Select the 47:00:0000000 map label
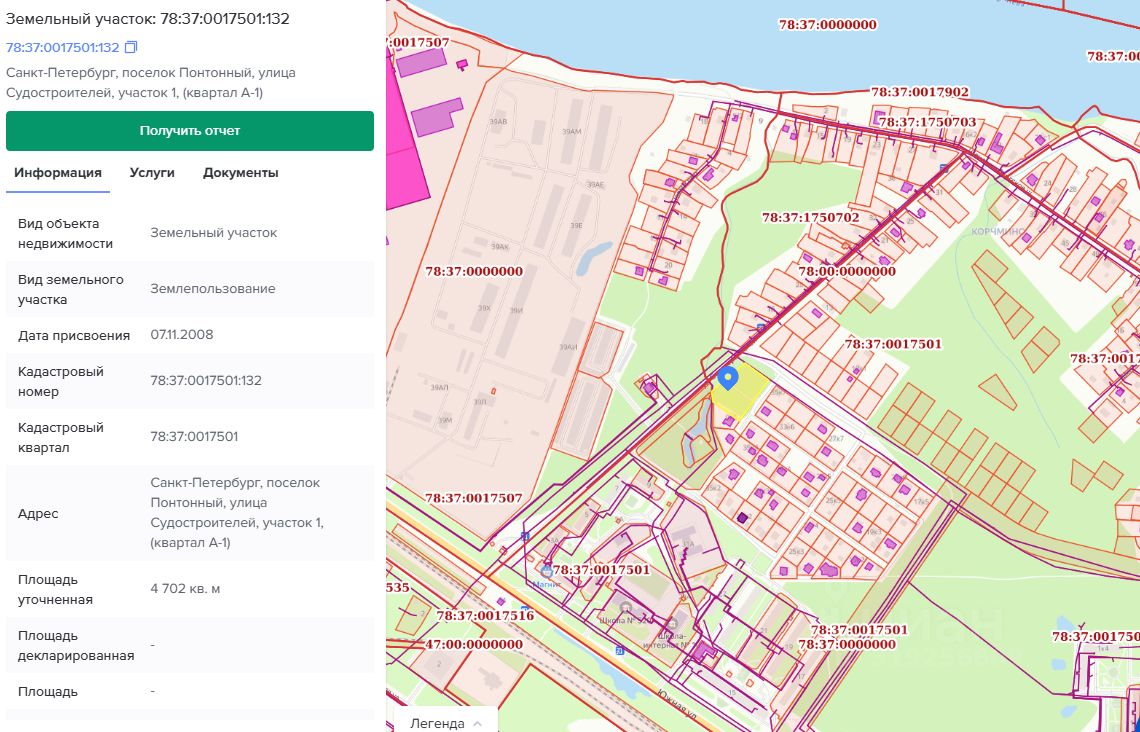This screenshot has width=1140, height=732. tap(474, 644)
